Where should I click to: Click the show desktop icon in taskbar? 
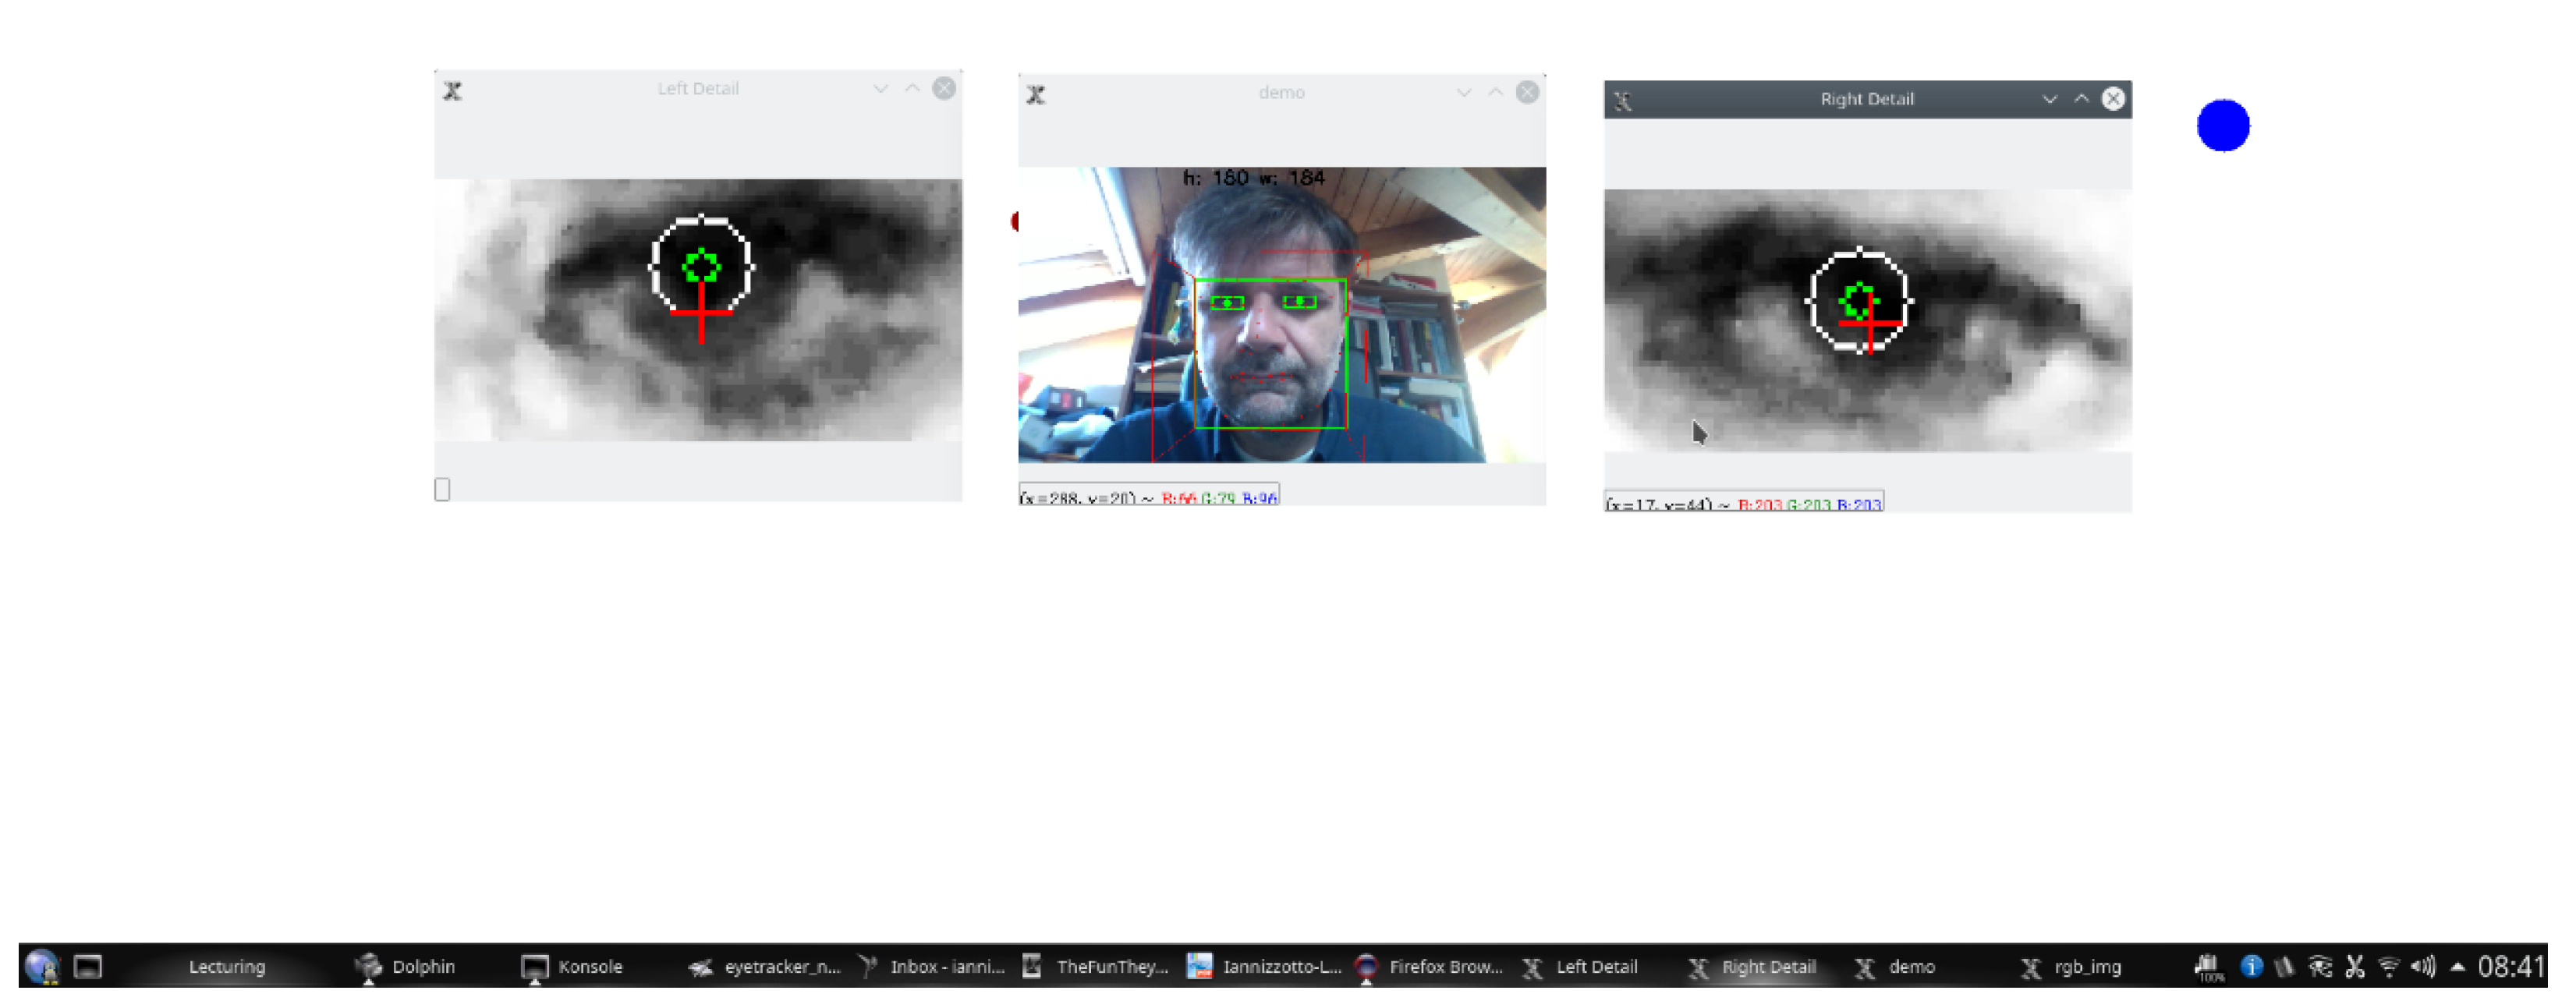tap(88, 966)
